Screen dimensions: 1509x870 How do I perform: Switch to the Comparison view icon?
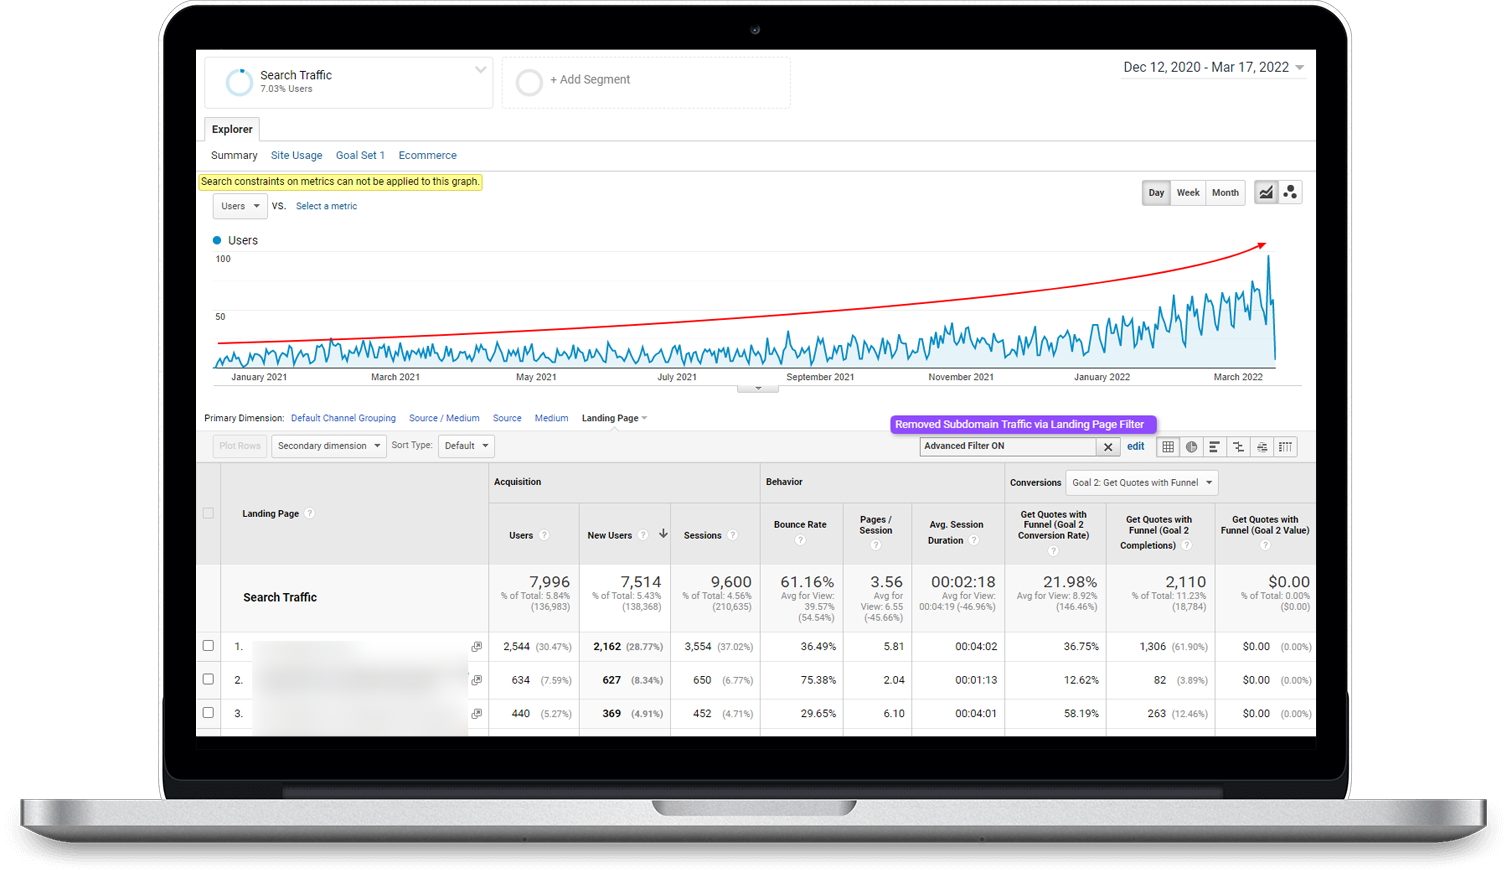[1238, 447]
